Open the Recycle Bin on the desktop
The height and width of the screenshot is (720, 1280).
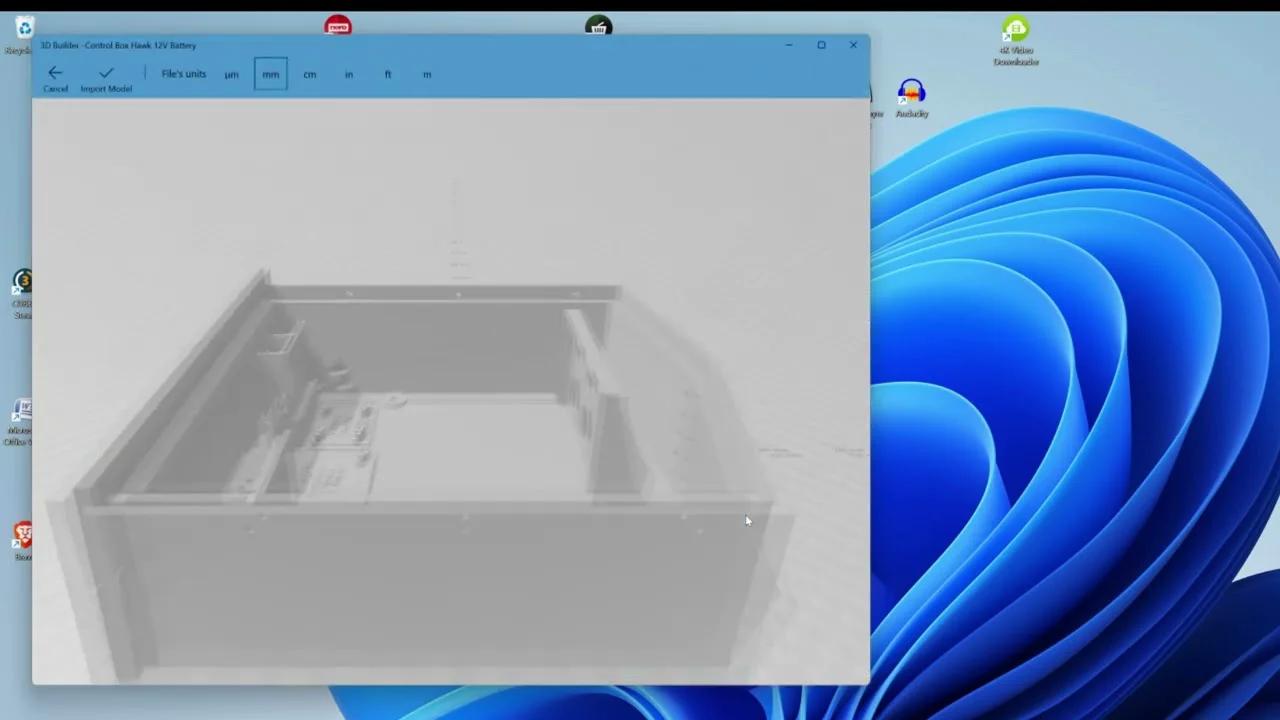23,28
